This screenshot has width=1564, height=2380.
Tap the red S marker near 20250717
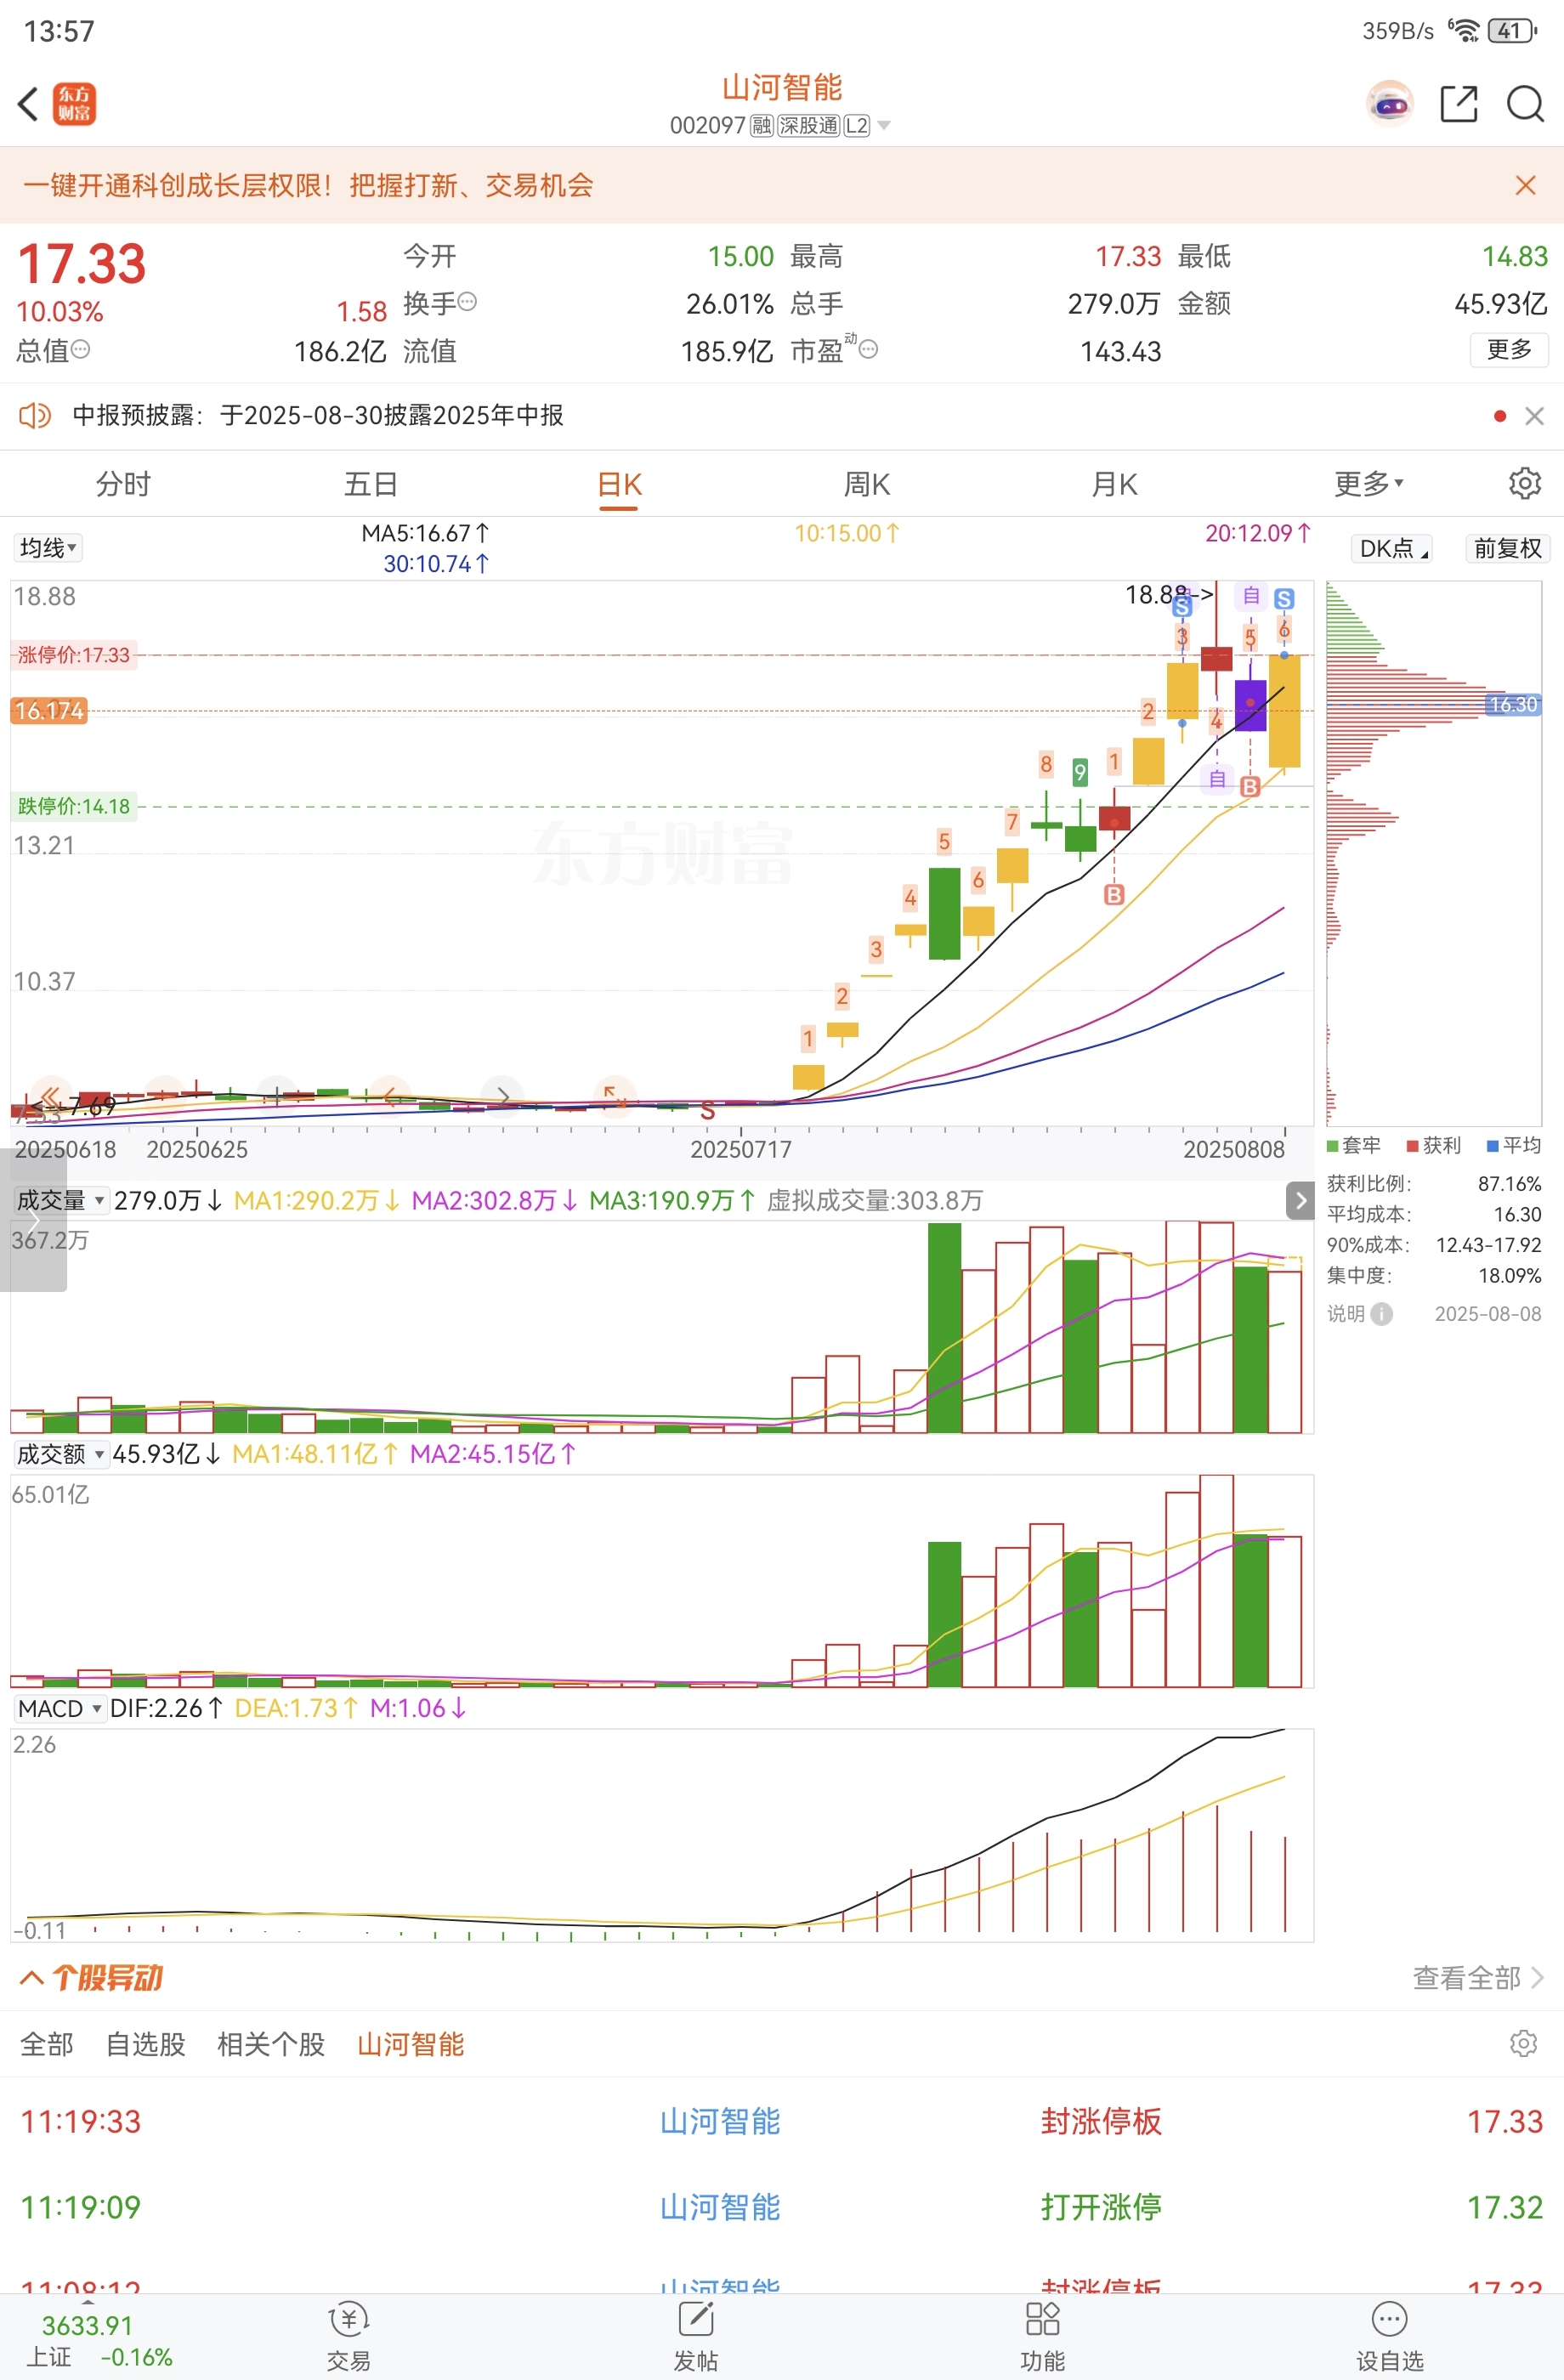[708, 1111]
